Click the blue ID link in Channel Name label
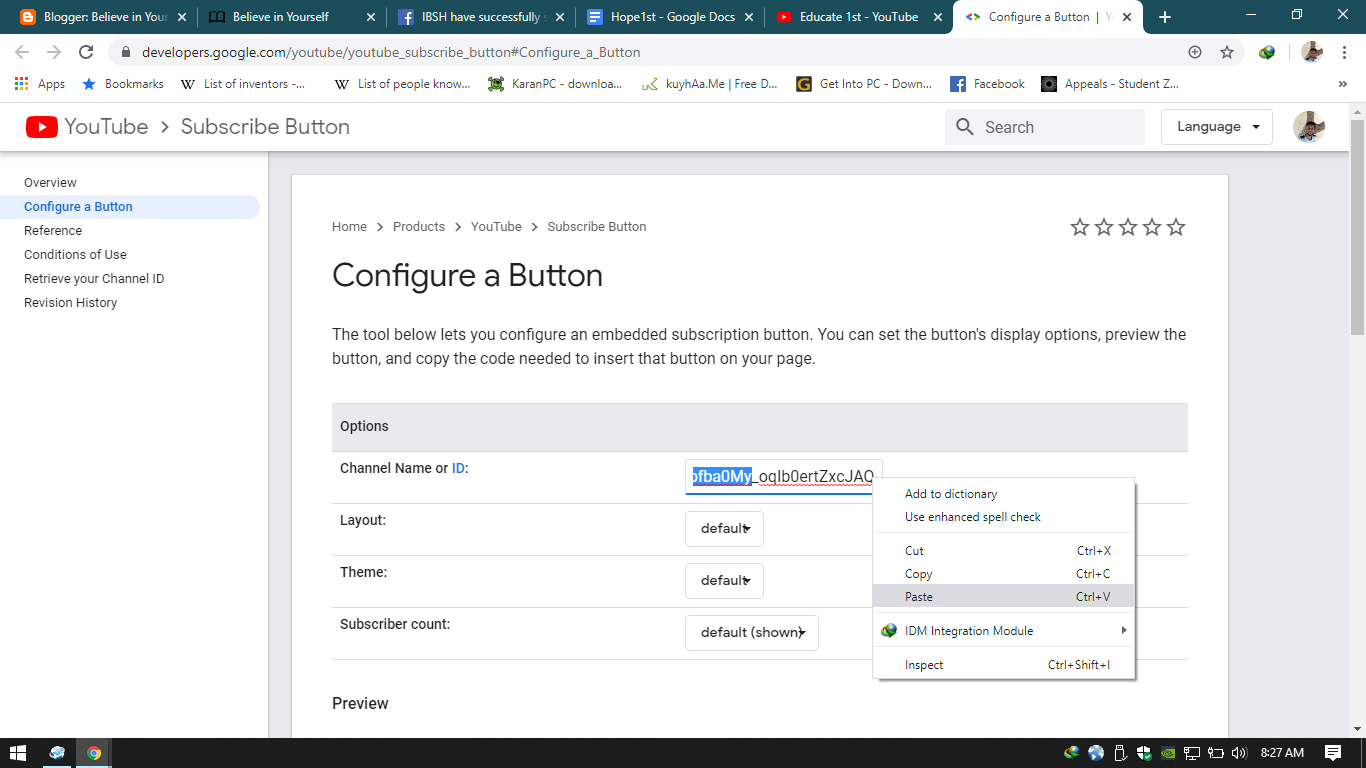This screenshot has height=768, width=1366. point(458,468)
